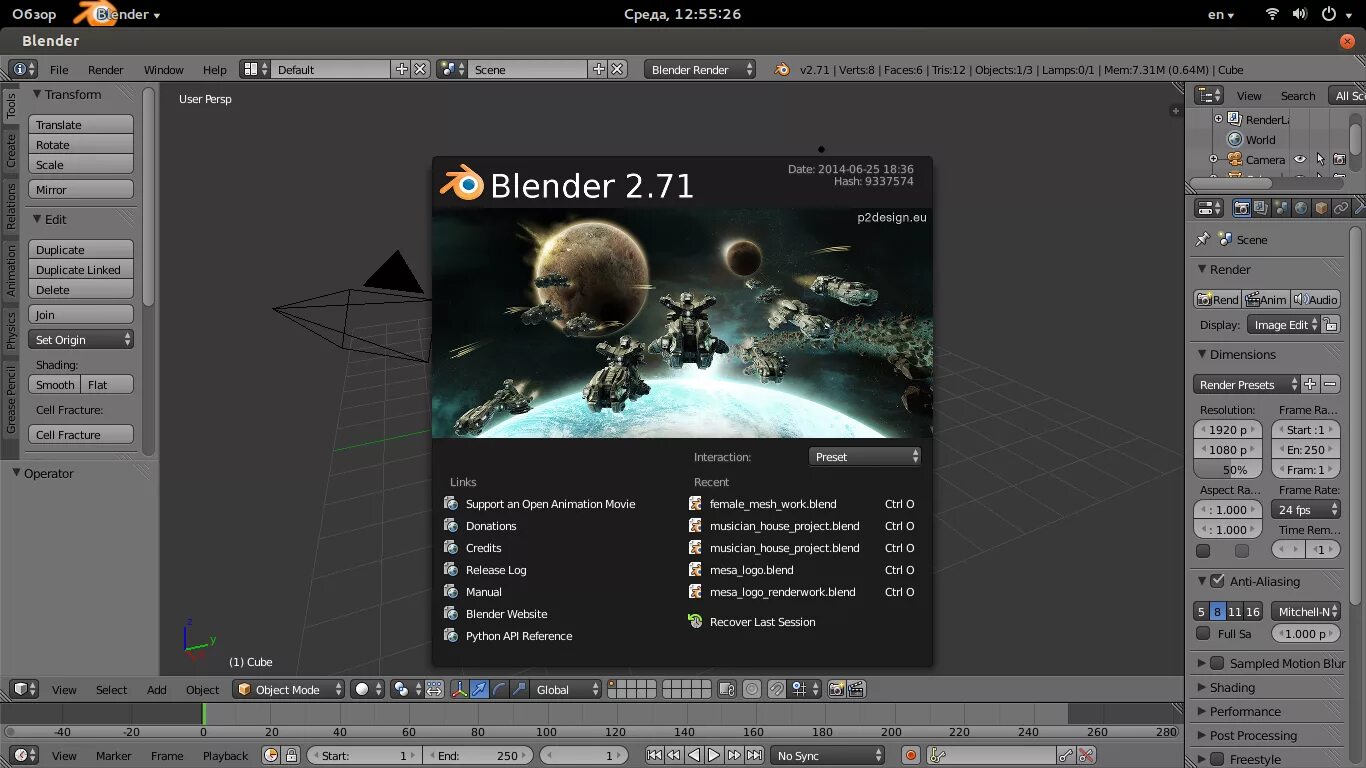Click the Translate button
The height and width of the screenshot is (768, 1366).
click(x=81, y=125)
